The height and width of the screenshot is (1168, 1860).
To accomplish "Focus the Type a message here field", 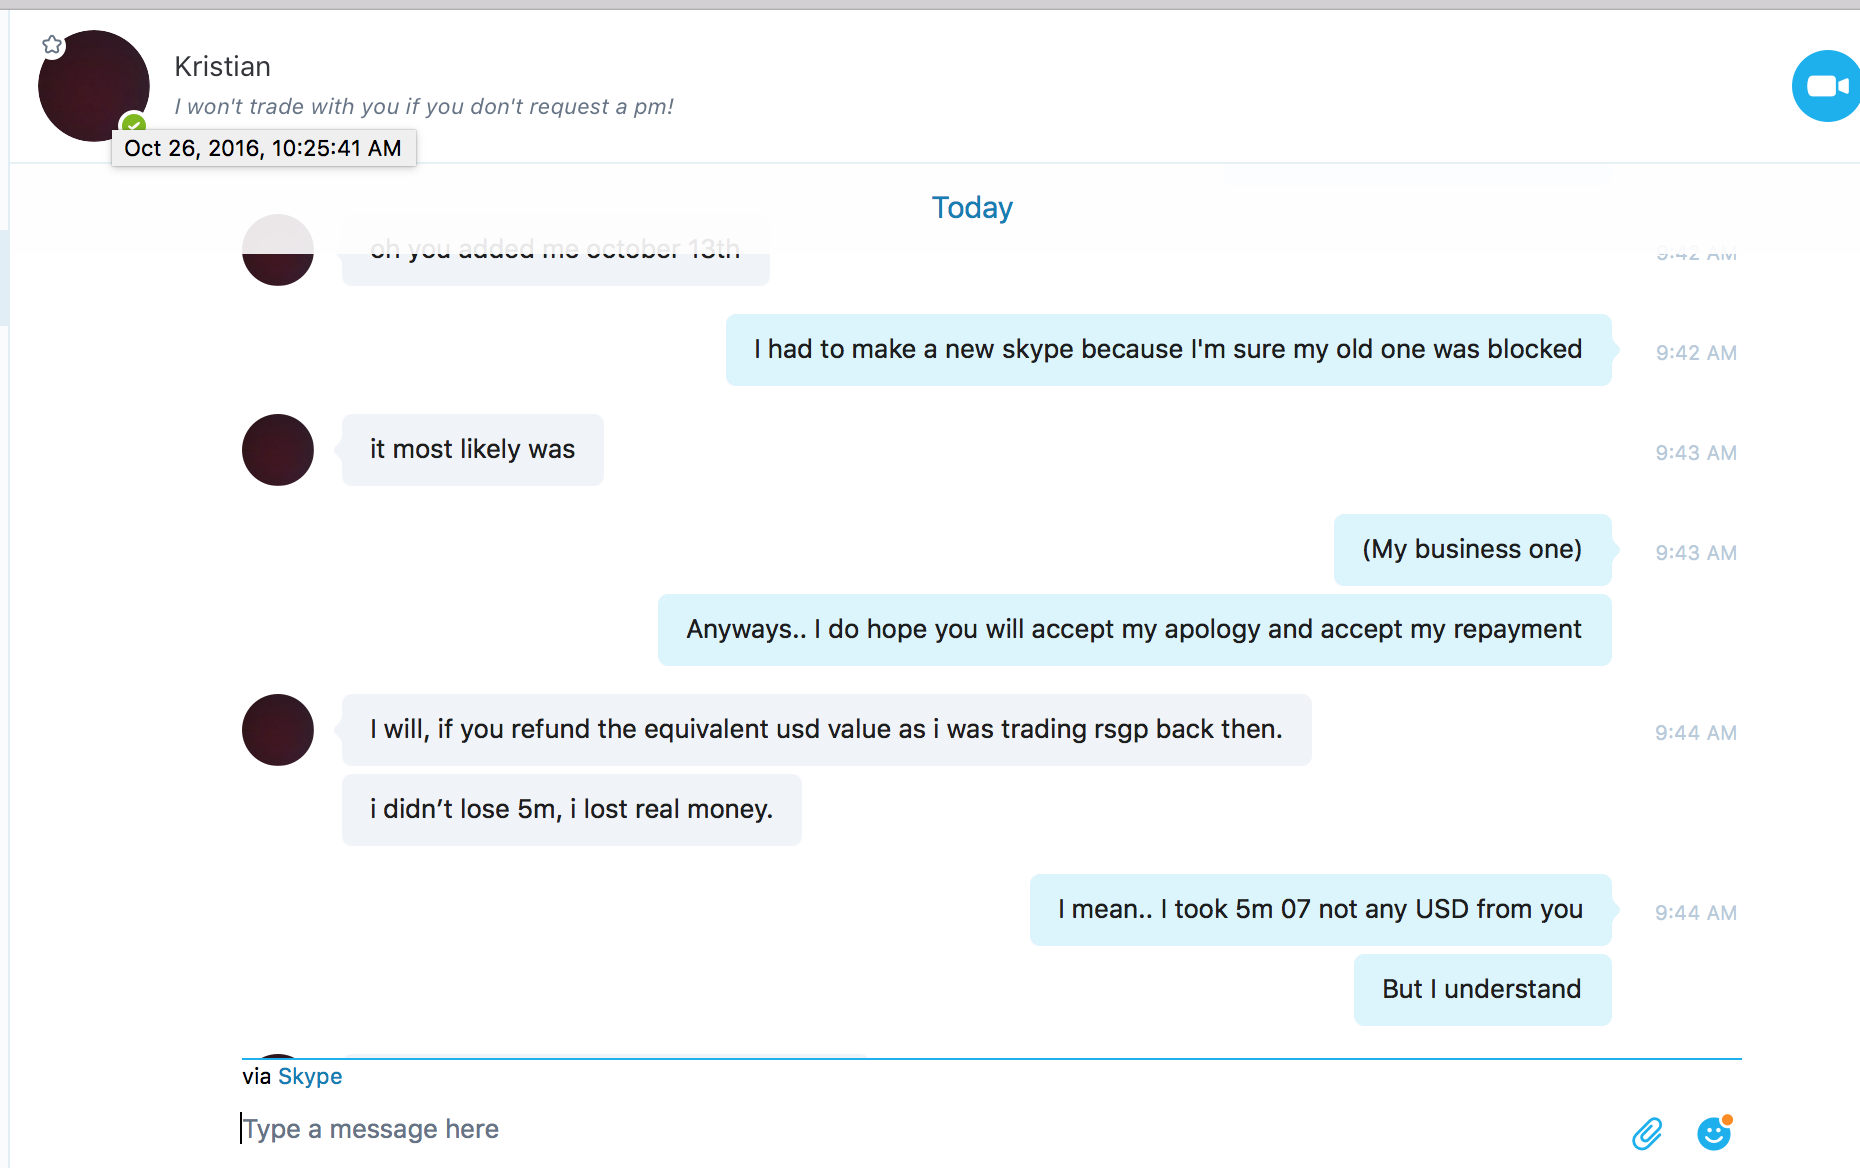I will pos(900,1129).
